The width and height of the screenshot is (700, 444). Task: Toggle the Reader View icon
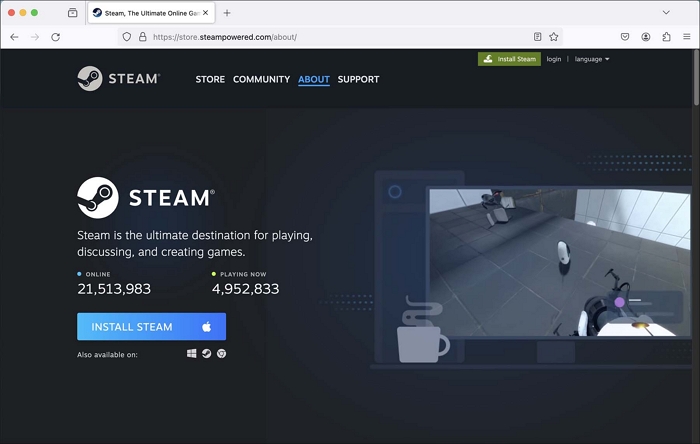click(x=538, y=37)
